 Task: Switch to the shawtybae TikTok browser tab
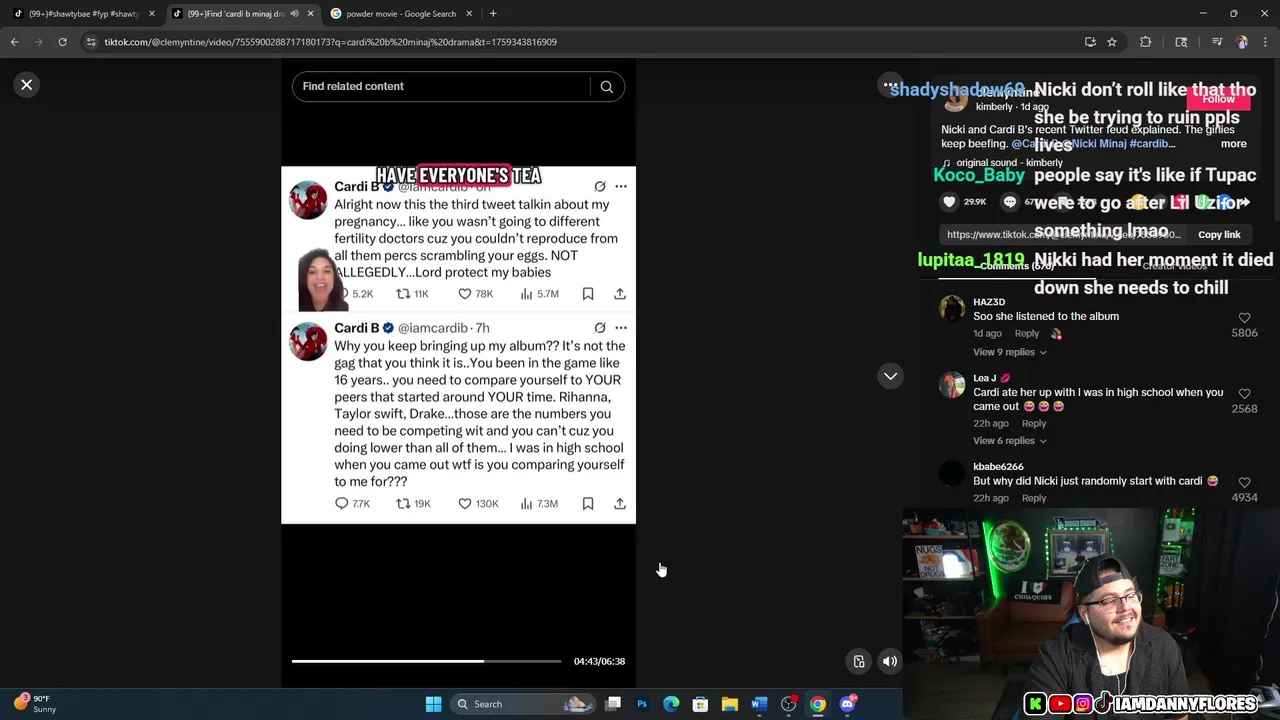point(82,14)
